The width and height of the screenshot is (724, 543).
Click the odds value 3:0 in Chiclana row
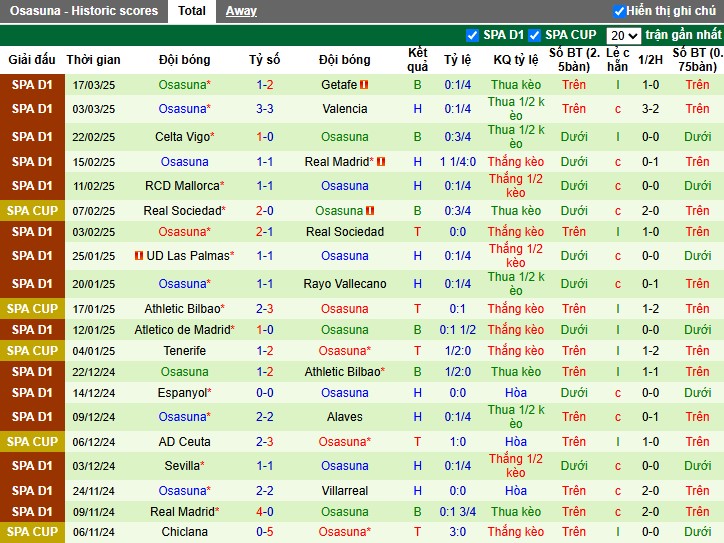(458, 532)
